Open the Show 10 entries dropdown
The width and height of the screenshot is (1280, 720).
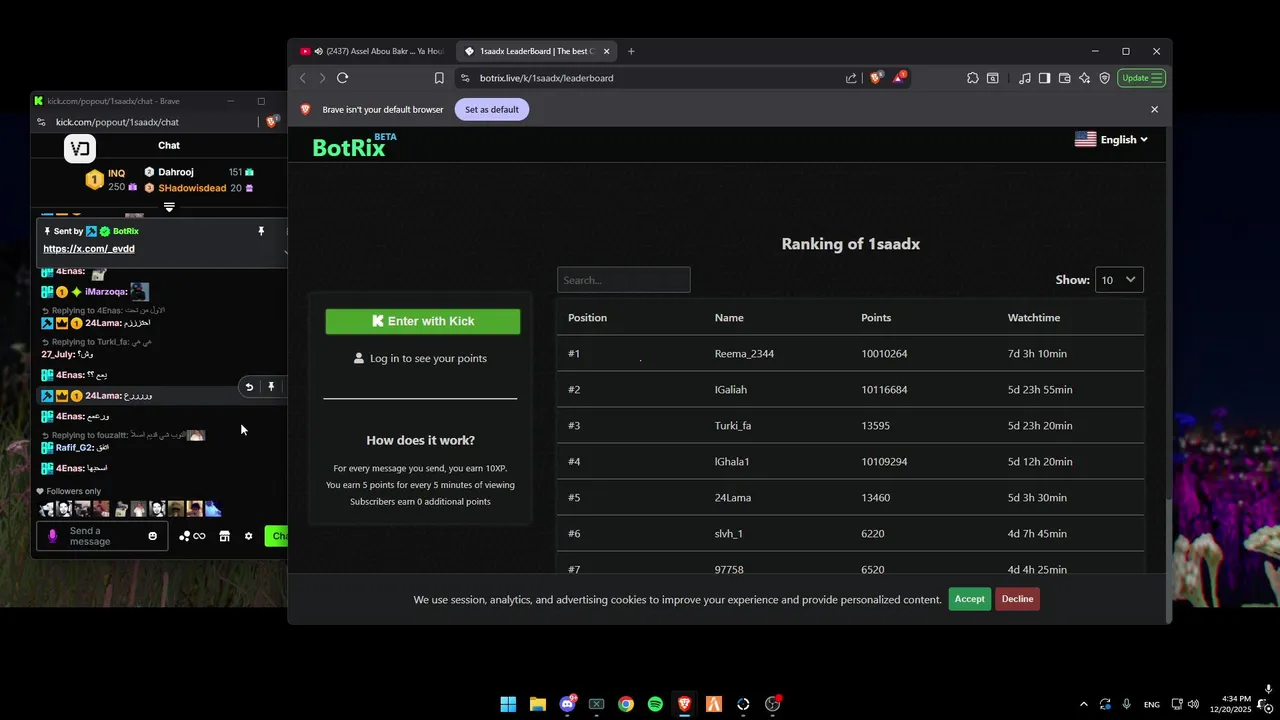coord(1119,280)
